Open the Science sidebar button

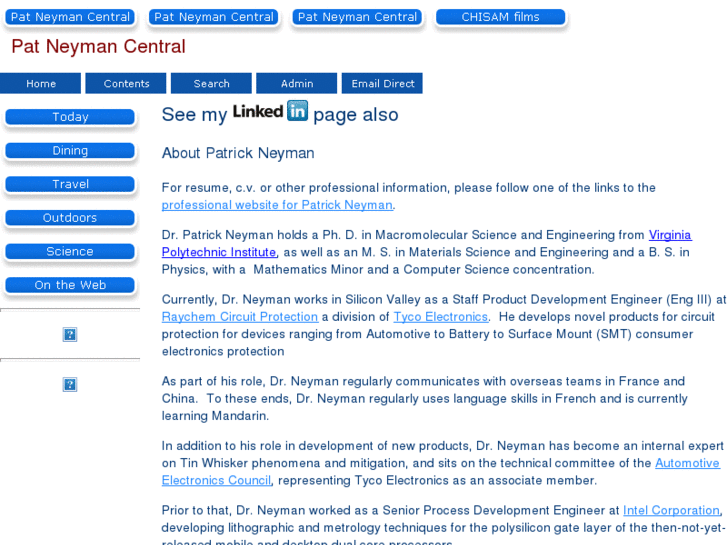[x=70, y=251]
